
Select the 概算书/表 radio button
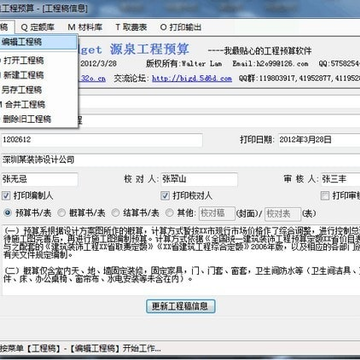coord(61,213)
